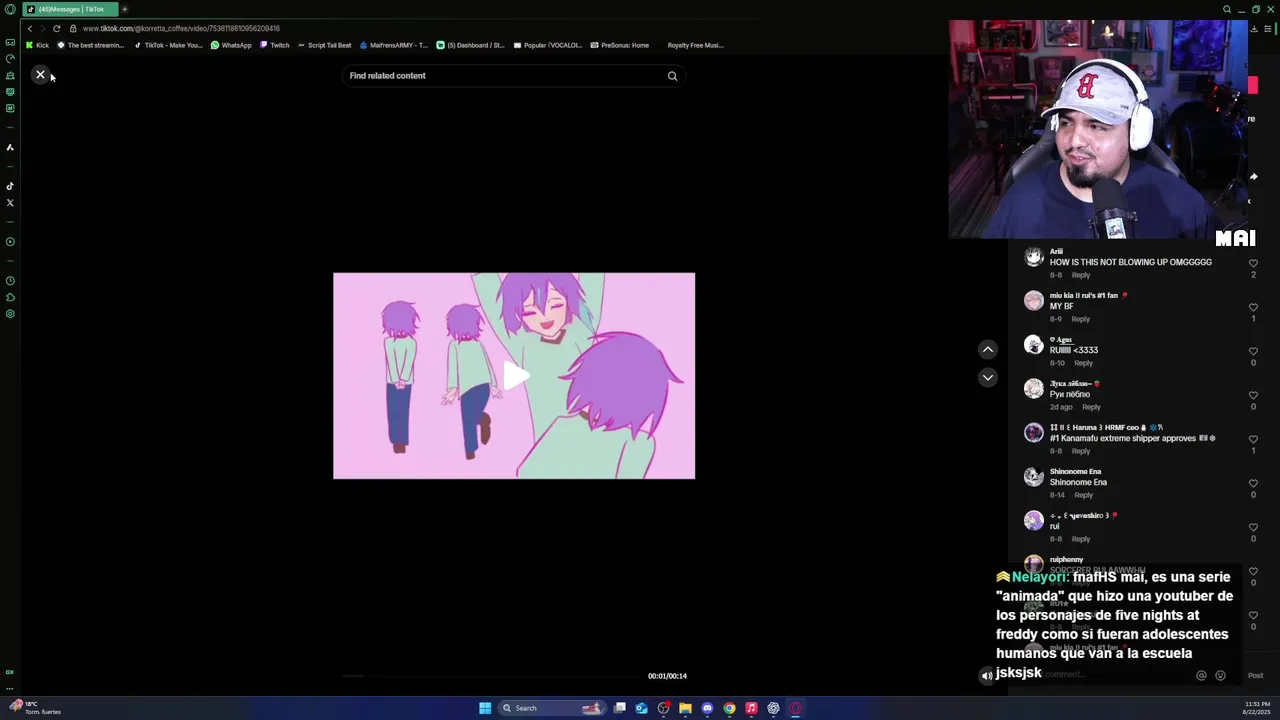Open Opera GX from taskbar
The image size is (1280, 720).
[795, 708]
